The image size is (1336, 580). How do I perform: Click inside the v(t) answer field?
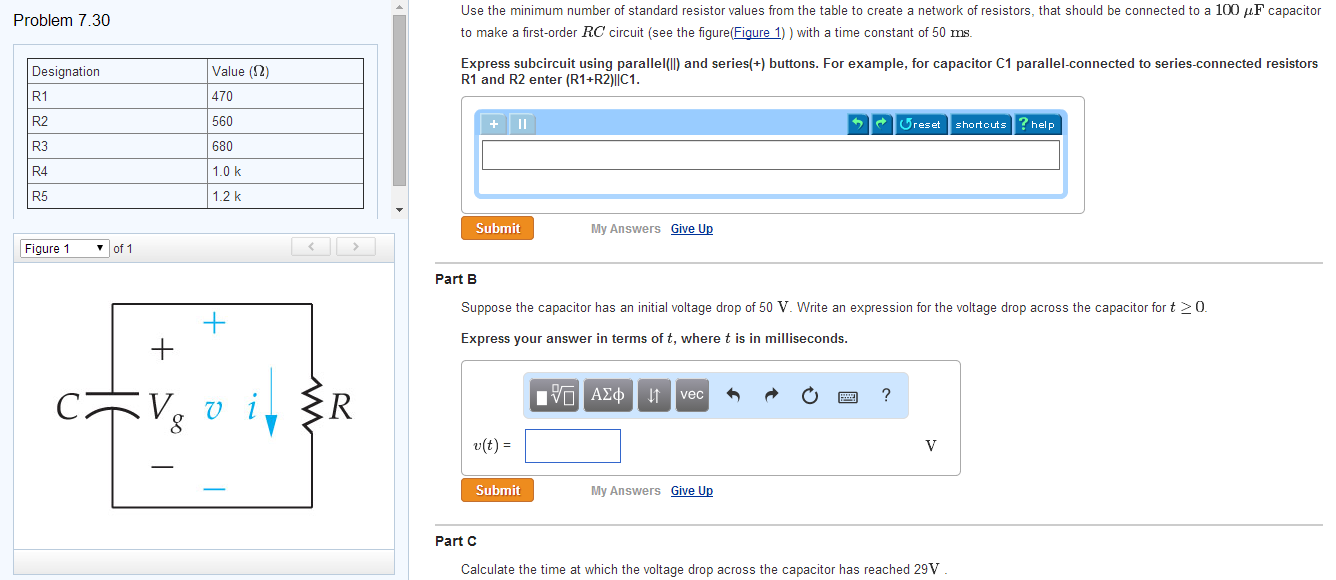point(572,445)
